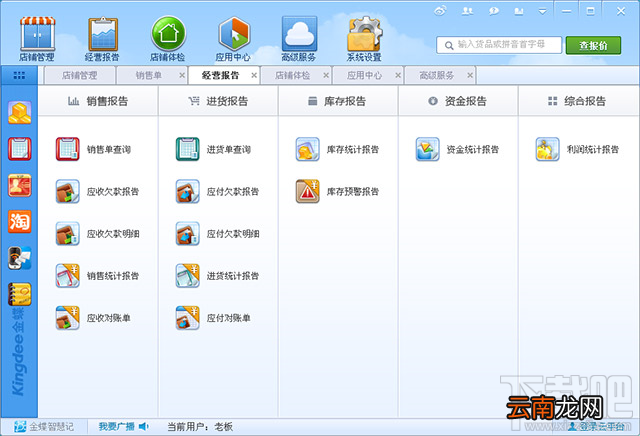Viewport: 640px width, 436px height.
Task: Close the 销售单 tab
Action: pos(182,76)
